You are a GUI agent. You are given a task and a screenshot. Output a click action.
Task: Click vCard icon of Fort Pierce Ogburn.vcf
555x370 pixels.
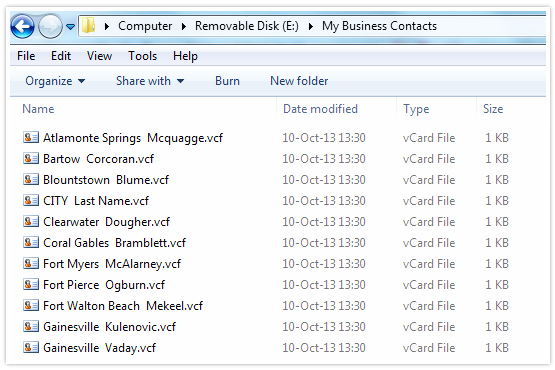[x=31, y=284]
